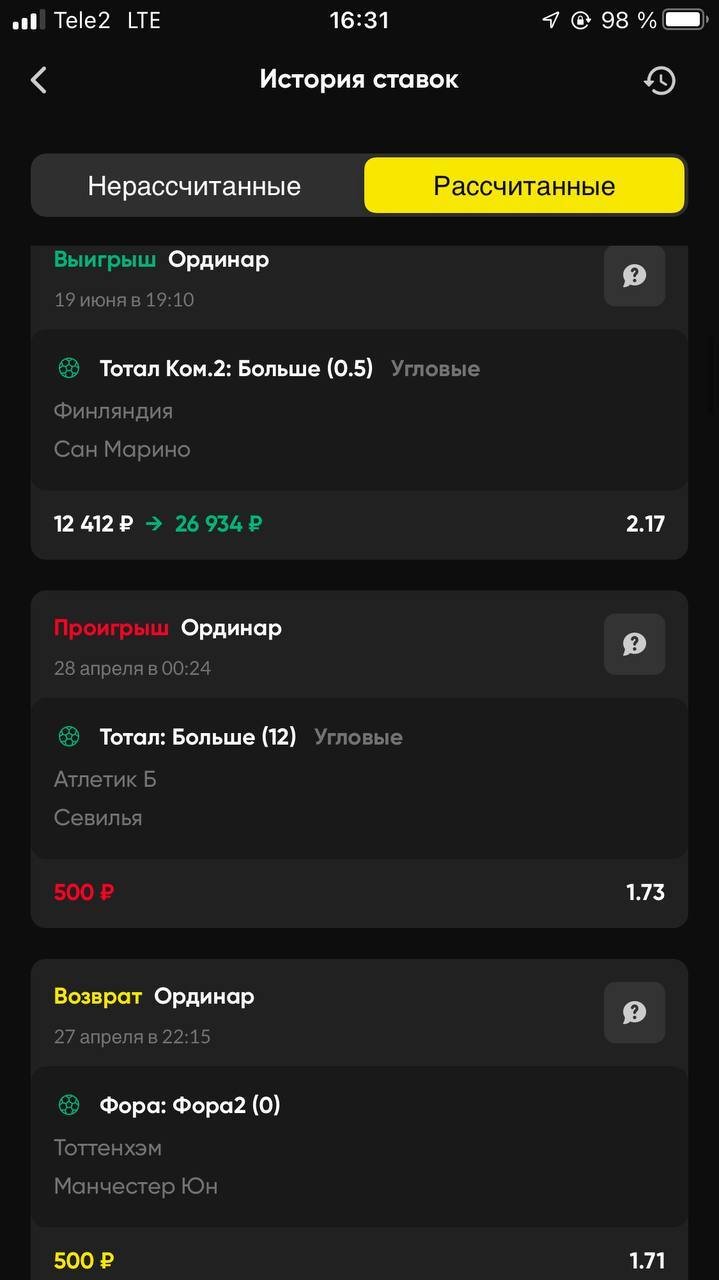Tap the red 500 ₽ lost stake
719x1280 pixels.
[x=84, y=892]
